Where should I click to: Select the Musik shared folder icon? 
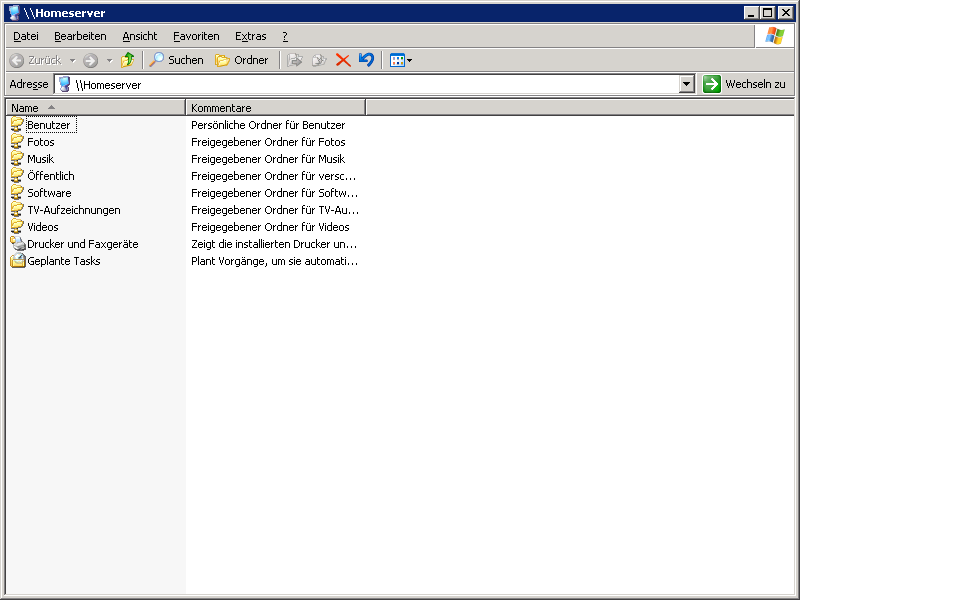pyautogui.click(x=17, y=159)
